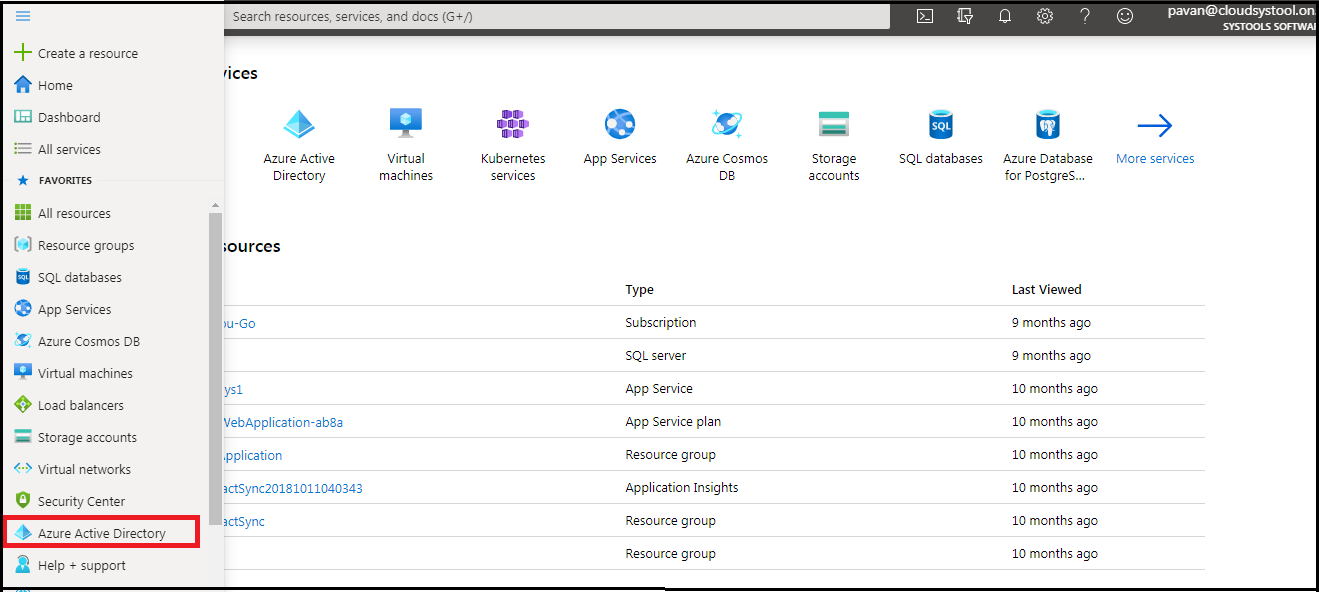Open Storage accounts tile in services row
The image size is (1319, 592).
point(834,146)
